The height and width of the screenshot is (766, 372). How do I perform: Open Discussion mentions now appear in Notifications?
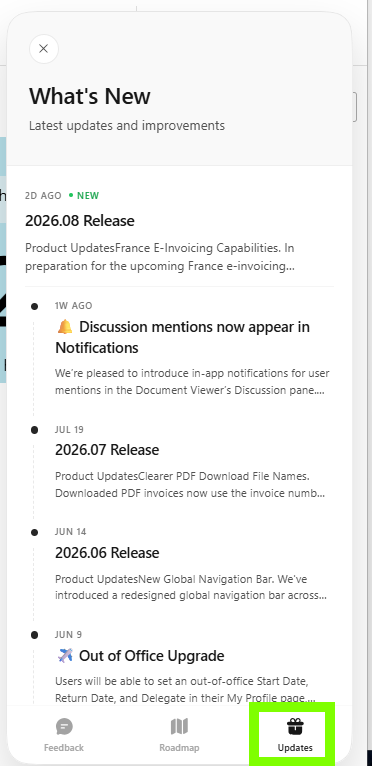(182, 337)
